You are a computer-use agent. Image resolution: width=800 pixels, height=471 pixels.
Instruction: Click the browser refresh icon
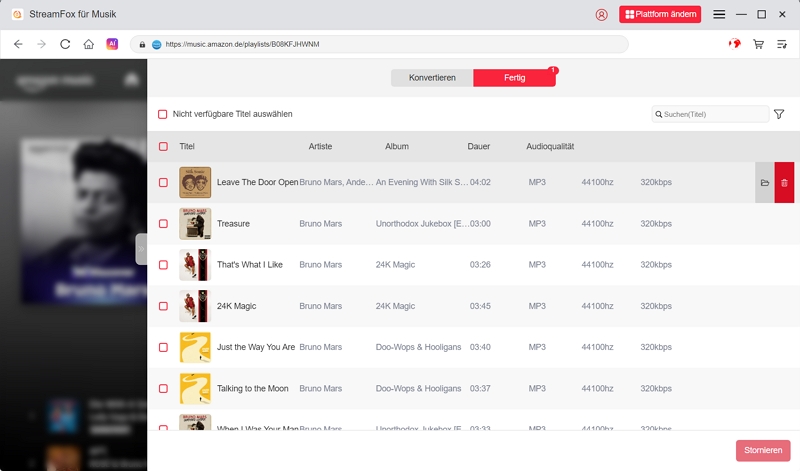tap(65, 44)
